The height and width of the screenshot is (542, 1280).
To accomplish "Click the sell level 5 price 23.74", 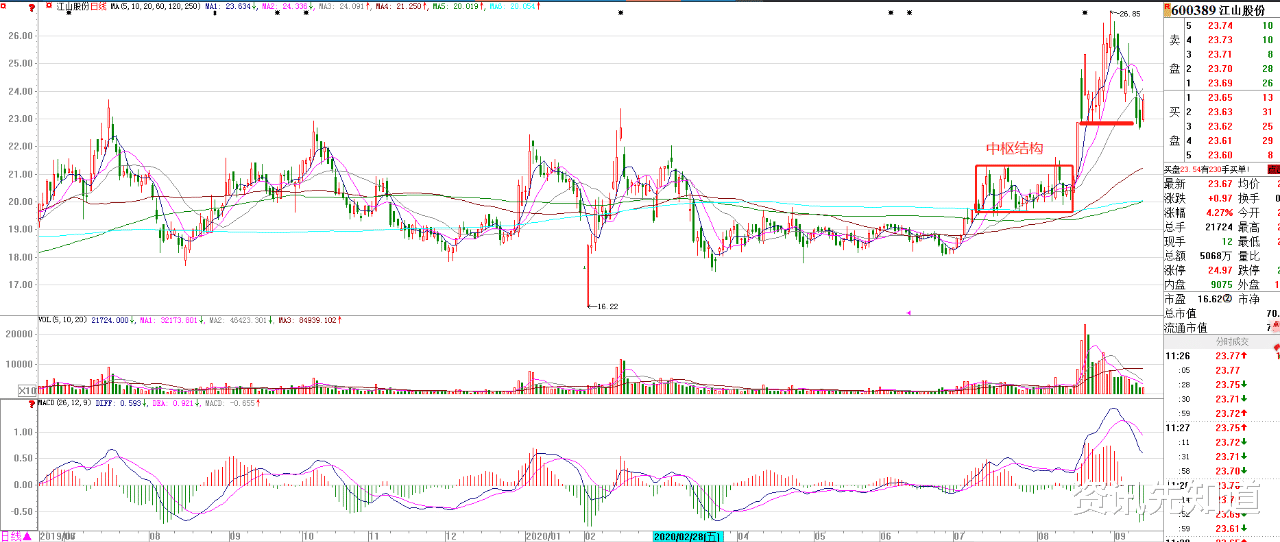I will [x=1220, y=26].
